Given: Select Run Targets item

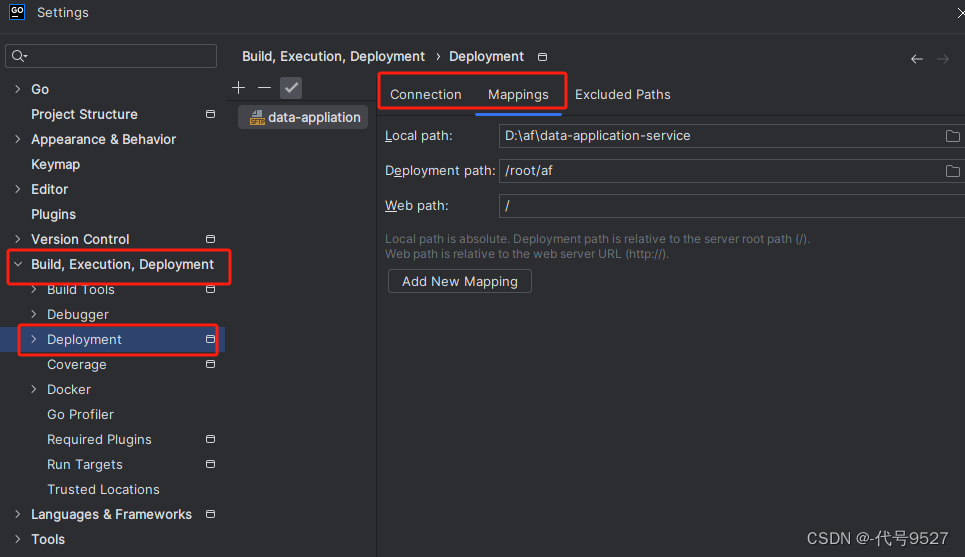Looking at the screenshot, I should 85,464.
